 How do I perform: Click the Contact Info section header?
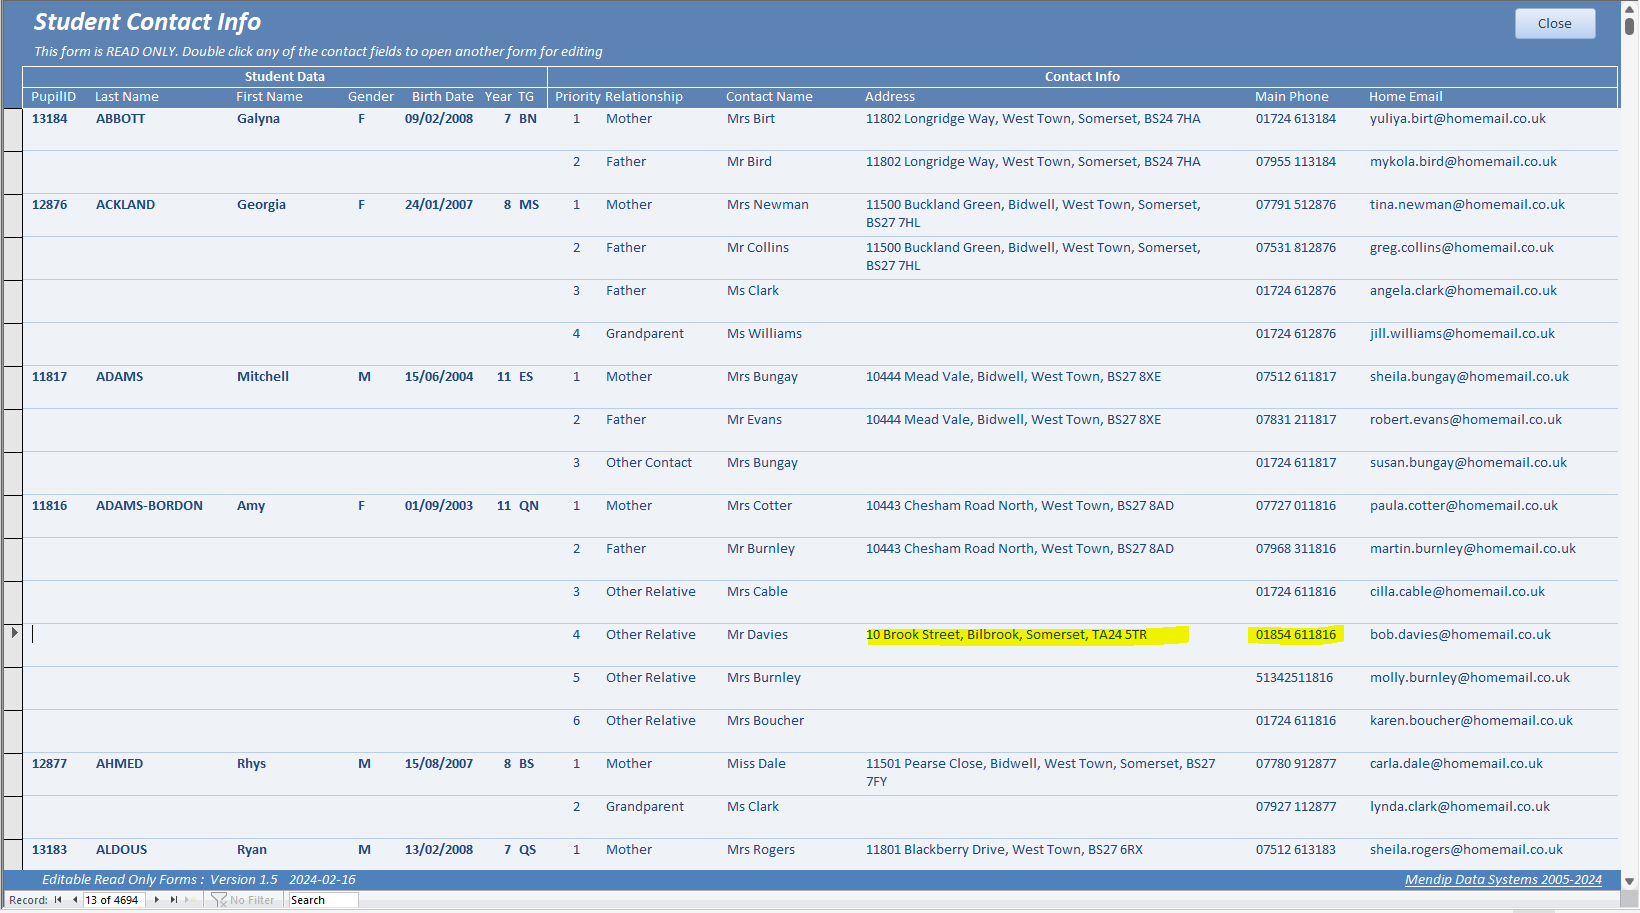tap(1082, 77)
